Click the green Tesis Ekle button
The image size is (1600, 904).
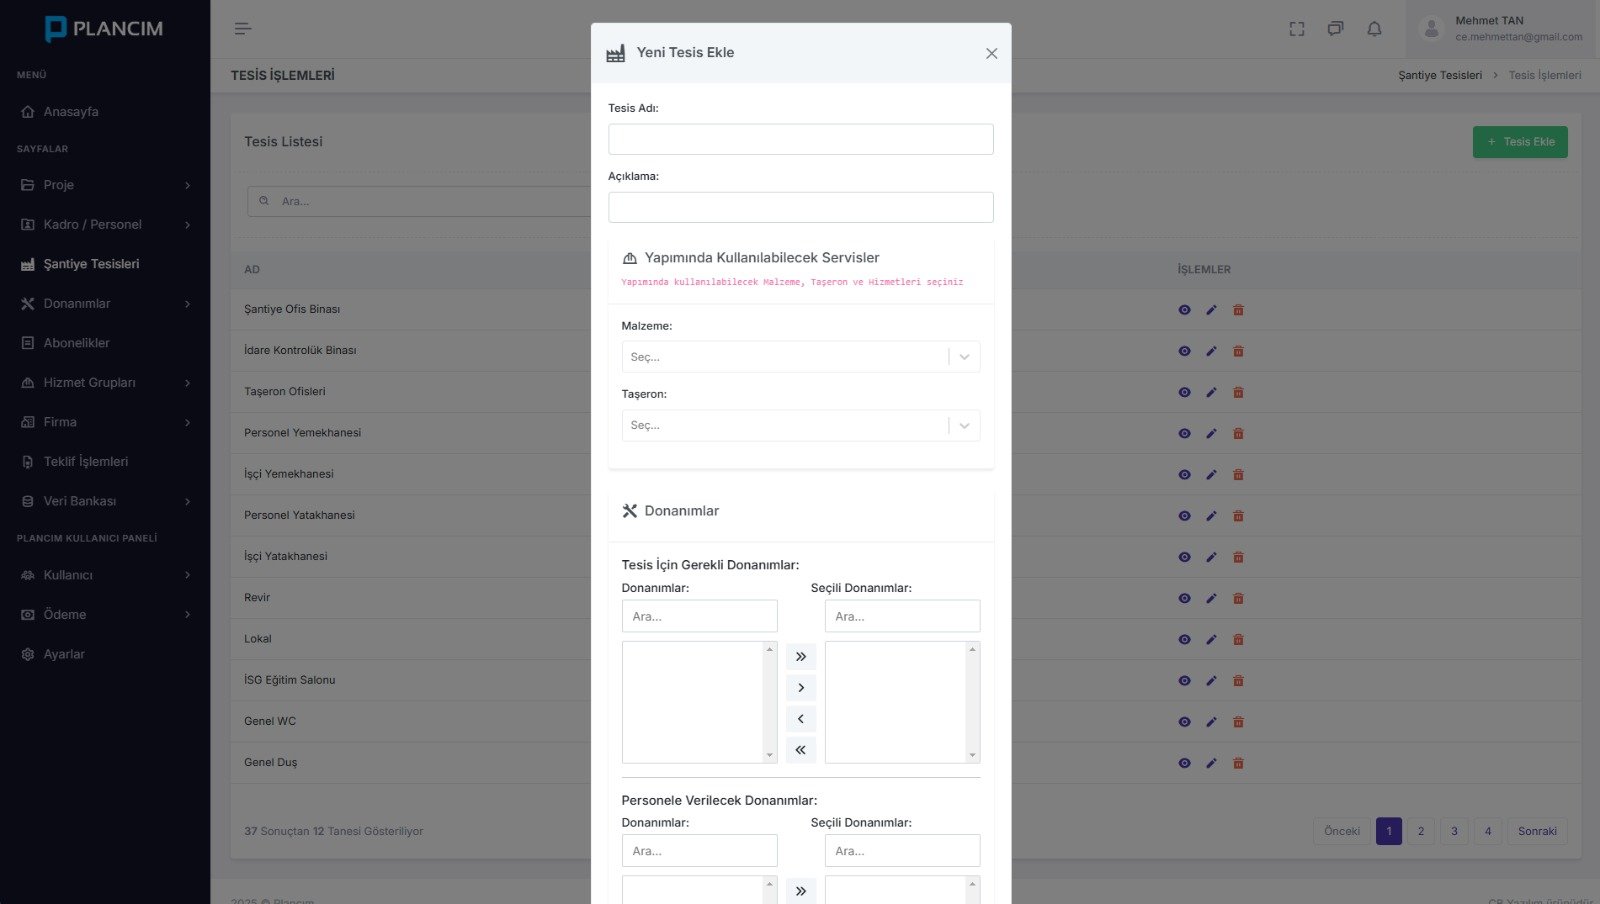(x=1520, y=142)
